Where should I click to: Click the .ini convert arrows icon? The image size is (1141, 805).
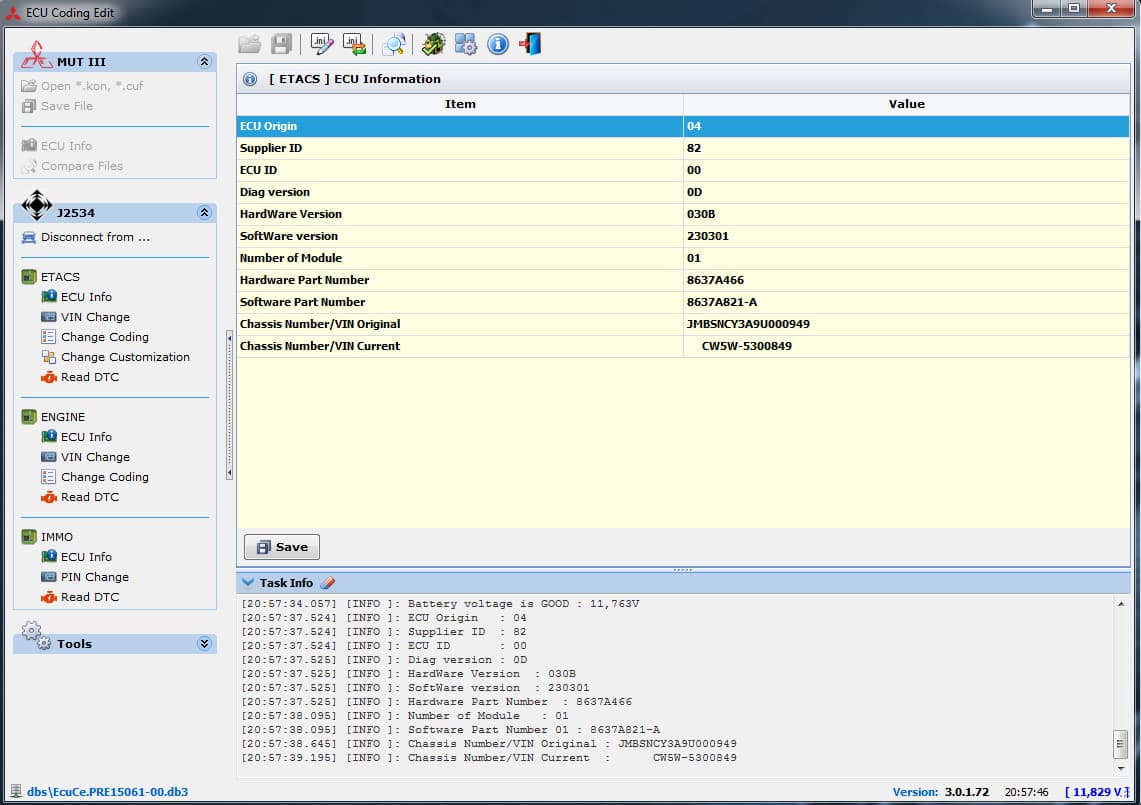(354, 44)
